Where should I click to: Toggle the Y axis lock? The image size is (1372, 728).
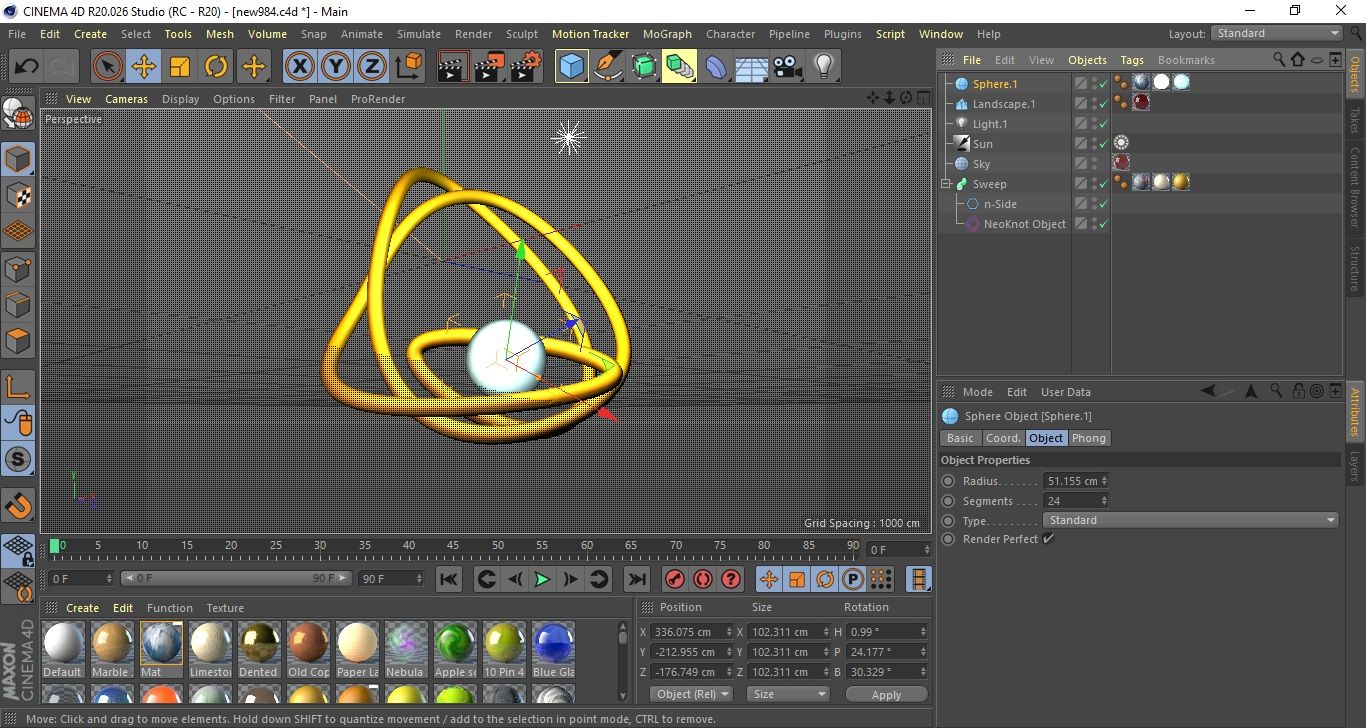[x=336, y=67]
